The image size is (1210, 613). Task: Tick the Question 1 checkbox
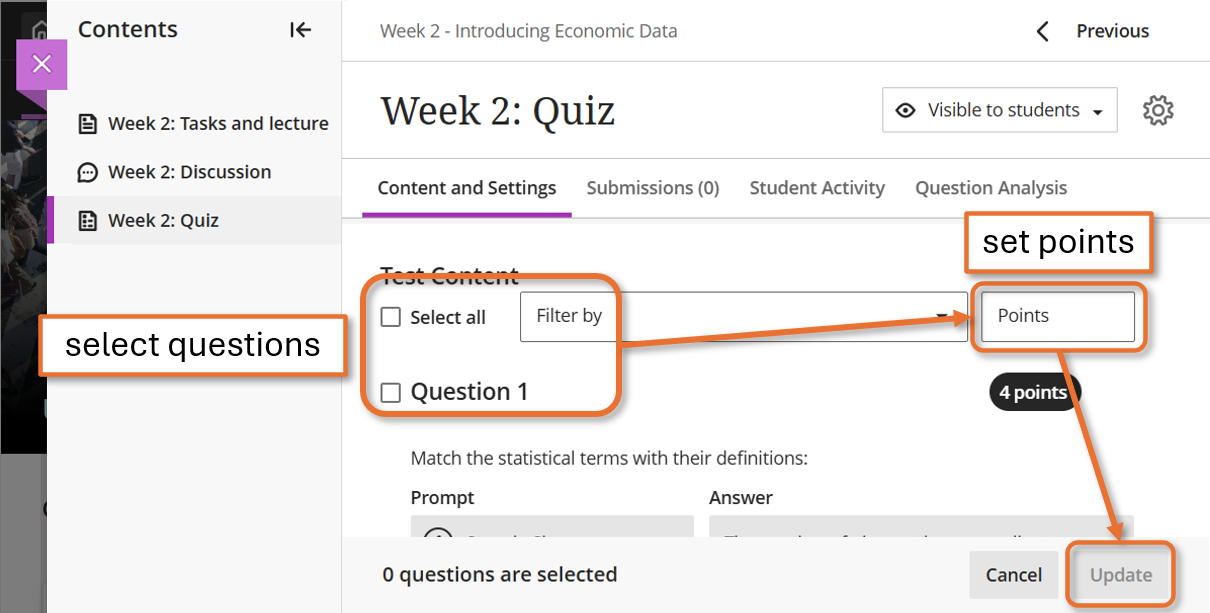(x=391, y=392)
